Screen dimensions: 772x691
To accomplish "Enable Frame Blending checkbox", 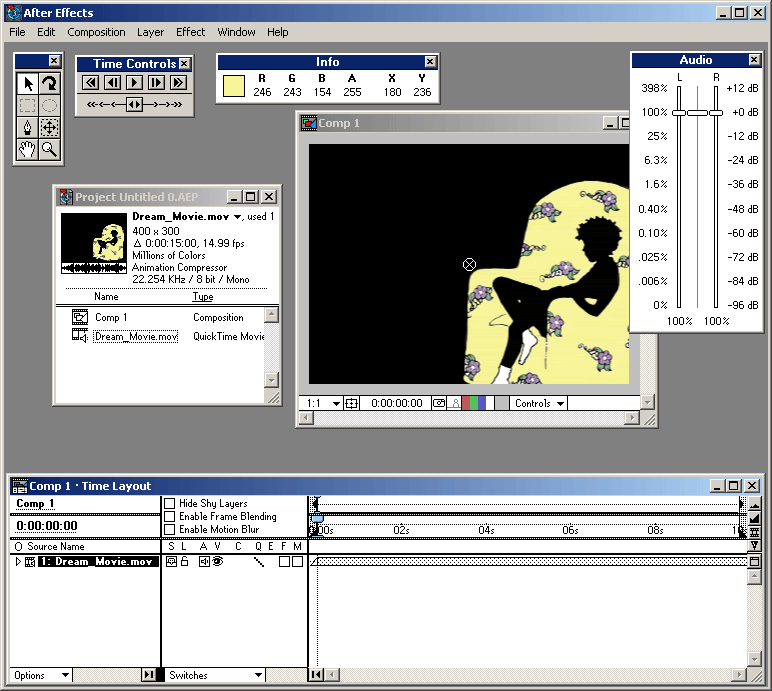I will [169, 517].
